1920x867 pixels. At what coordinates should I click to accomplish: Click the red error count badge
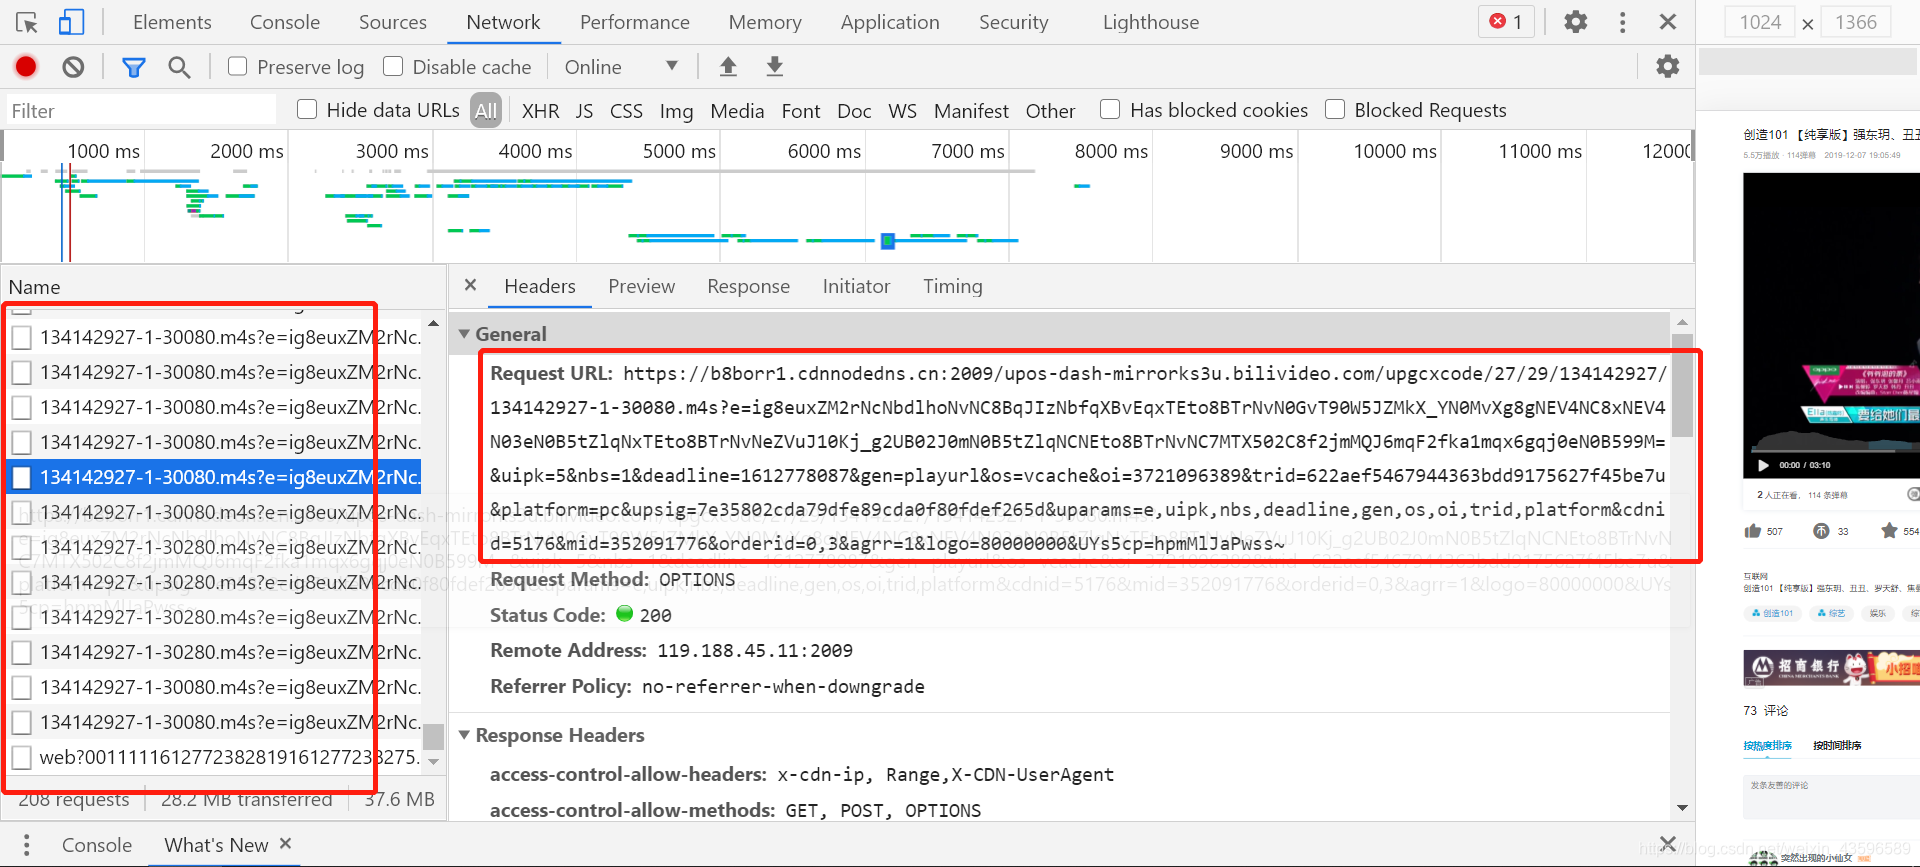pos(1506,22)
